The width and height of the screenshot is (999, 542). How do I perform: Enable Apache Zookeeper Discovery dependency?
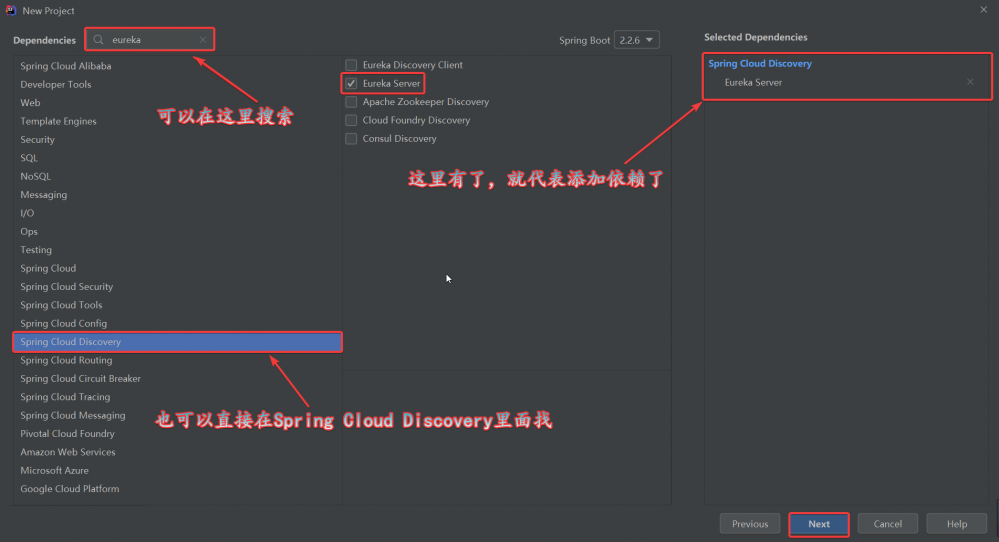point(351,102)
